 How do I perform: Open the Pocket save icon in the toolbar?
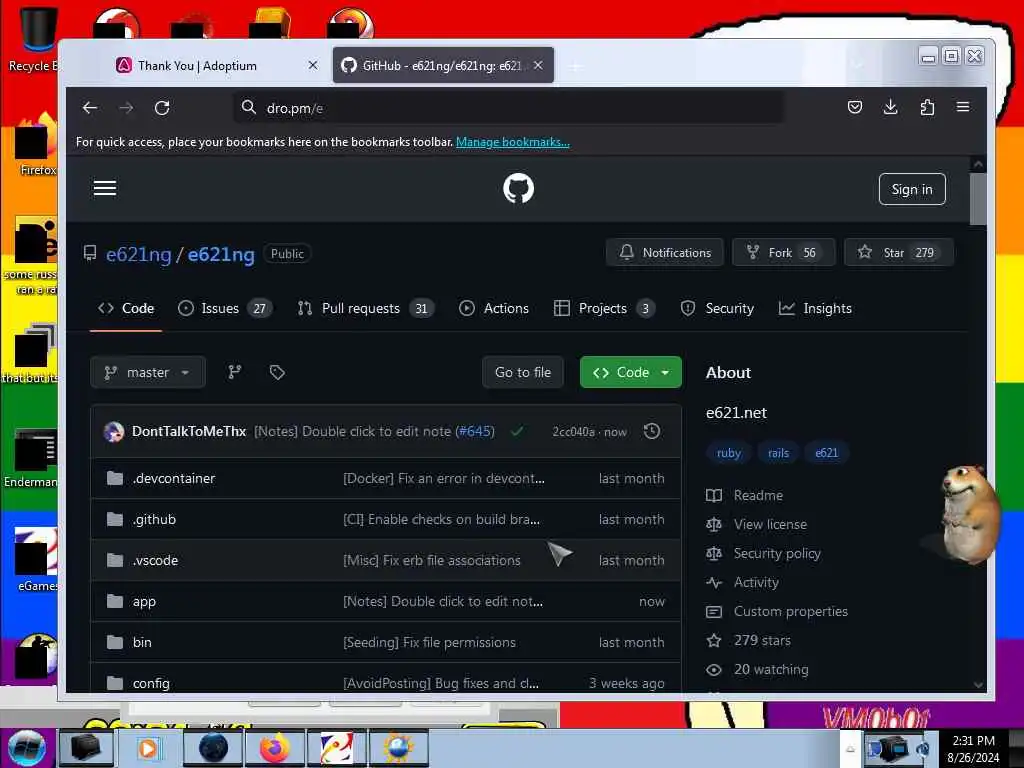click(854, 107)
